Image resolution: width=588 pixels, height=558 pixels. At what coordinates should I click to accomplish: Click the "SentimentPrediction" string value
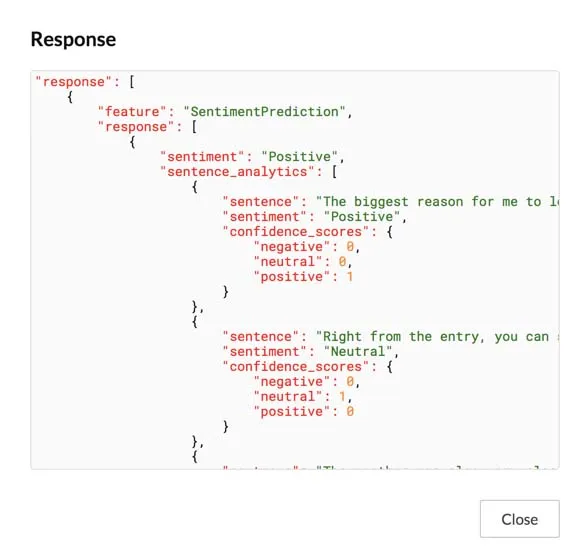point(264,112)
